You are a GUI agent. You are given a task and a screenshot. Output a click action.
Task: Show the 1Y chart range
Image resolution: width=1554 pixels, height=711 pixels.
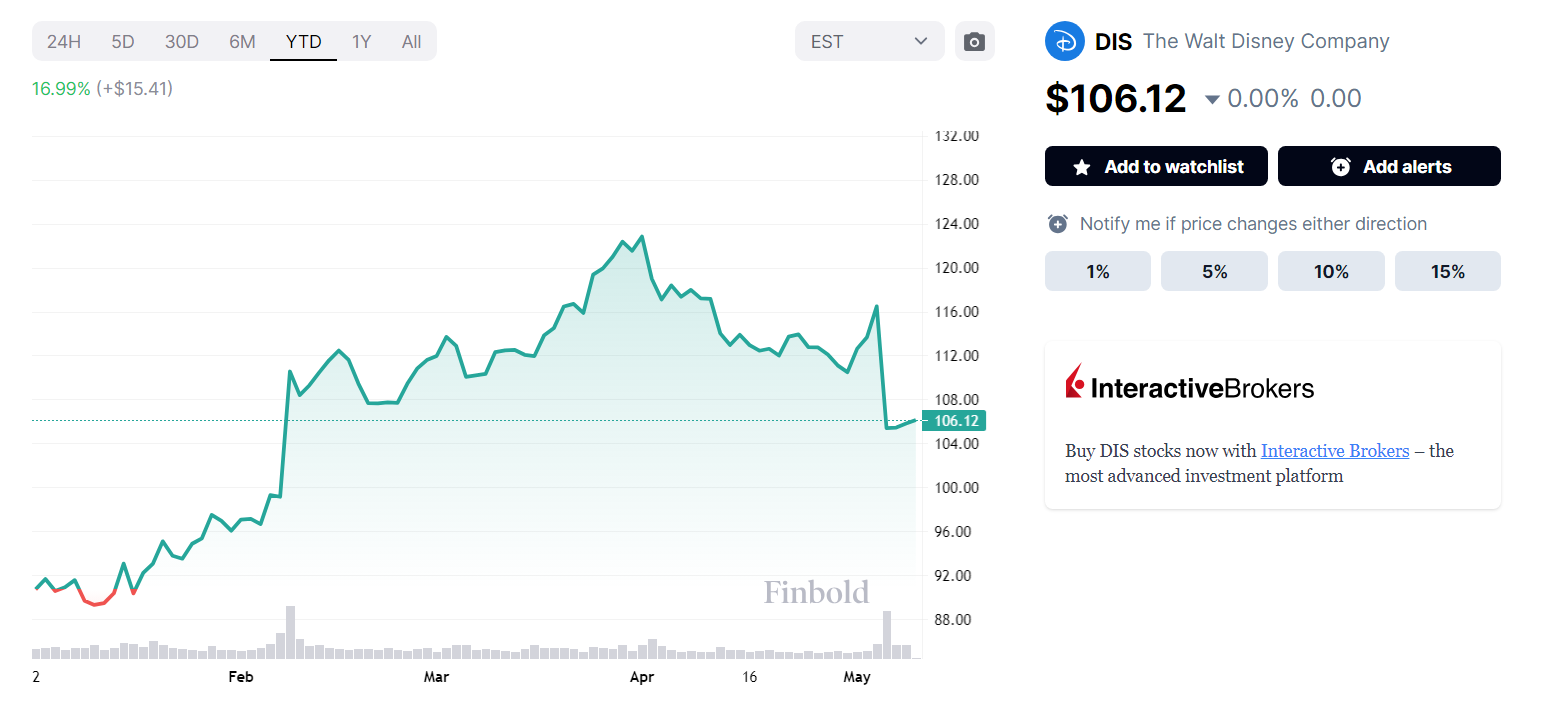click(x=361, y=41)
